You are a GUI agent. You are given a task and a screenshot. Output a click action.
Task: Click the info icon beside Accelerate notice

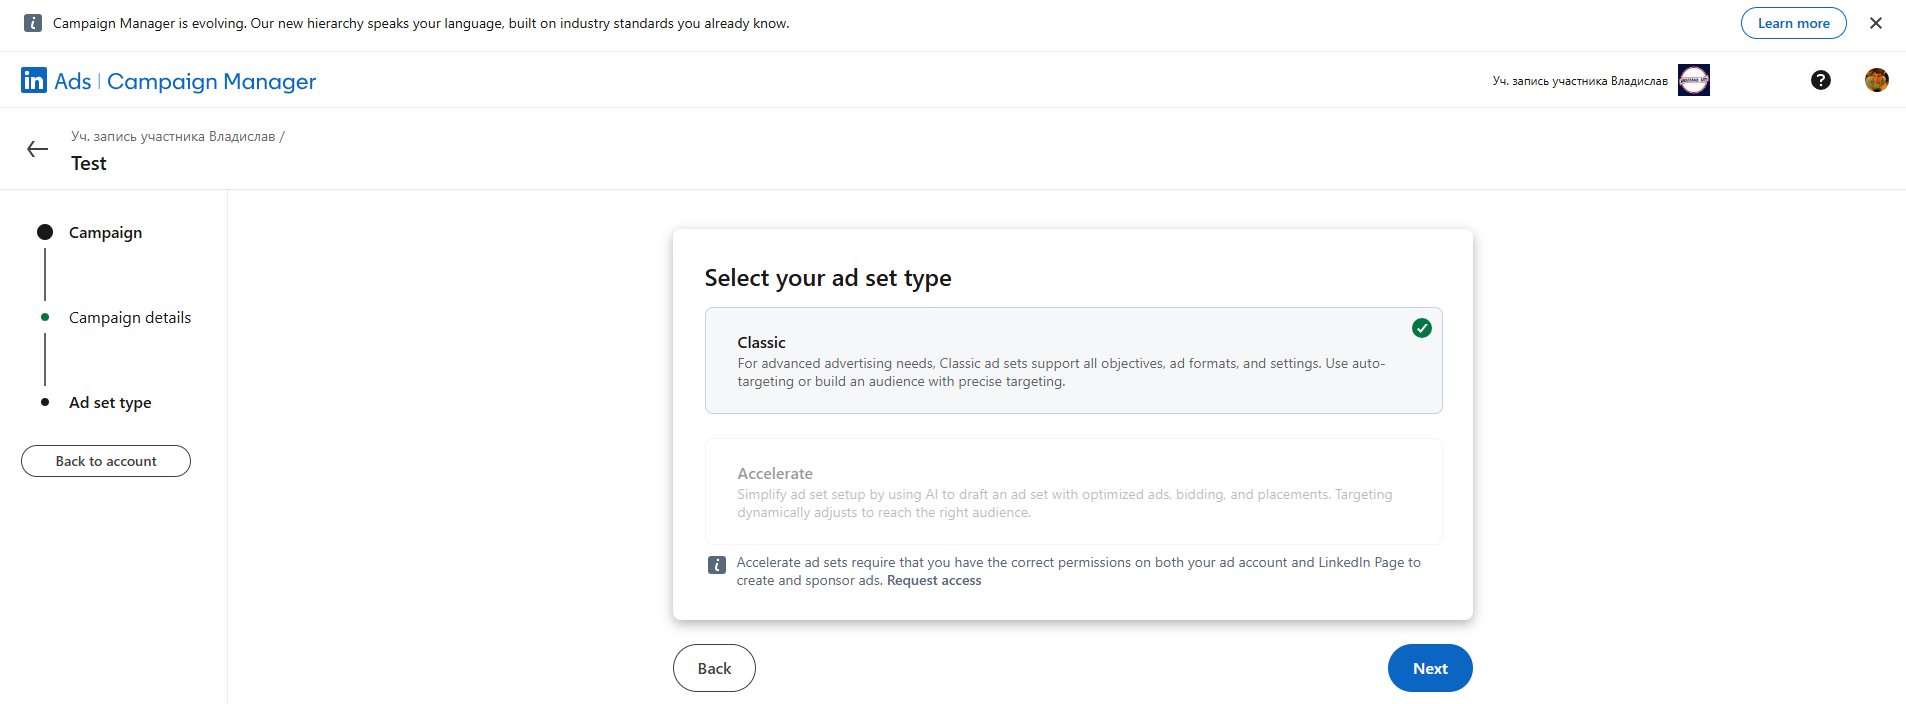(717, 565)
